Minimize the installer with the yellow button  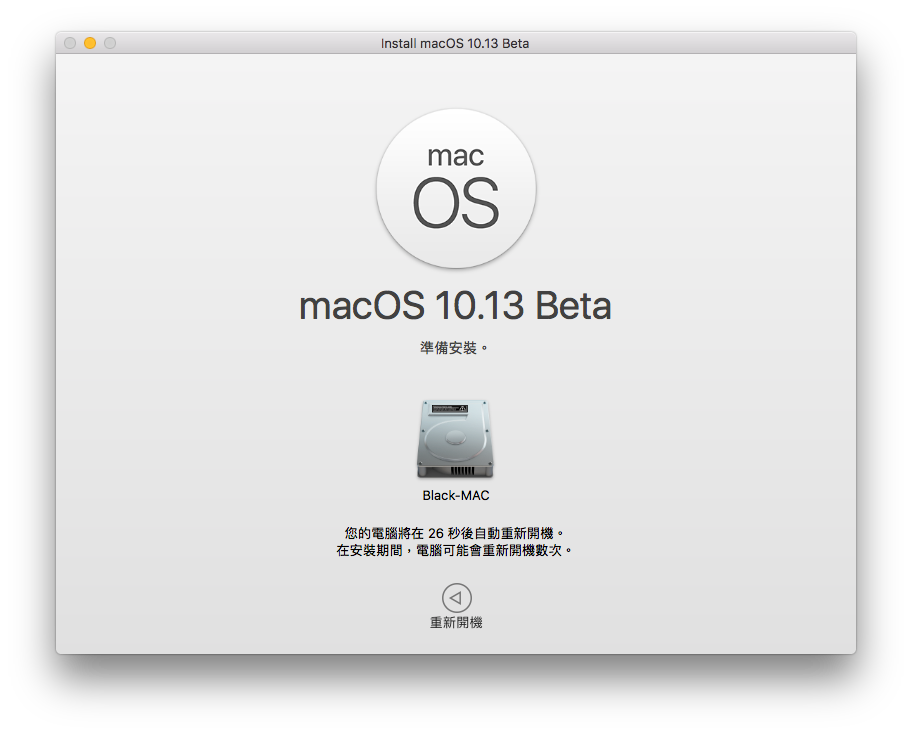coord(90,43)
